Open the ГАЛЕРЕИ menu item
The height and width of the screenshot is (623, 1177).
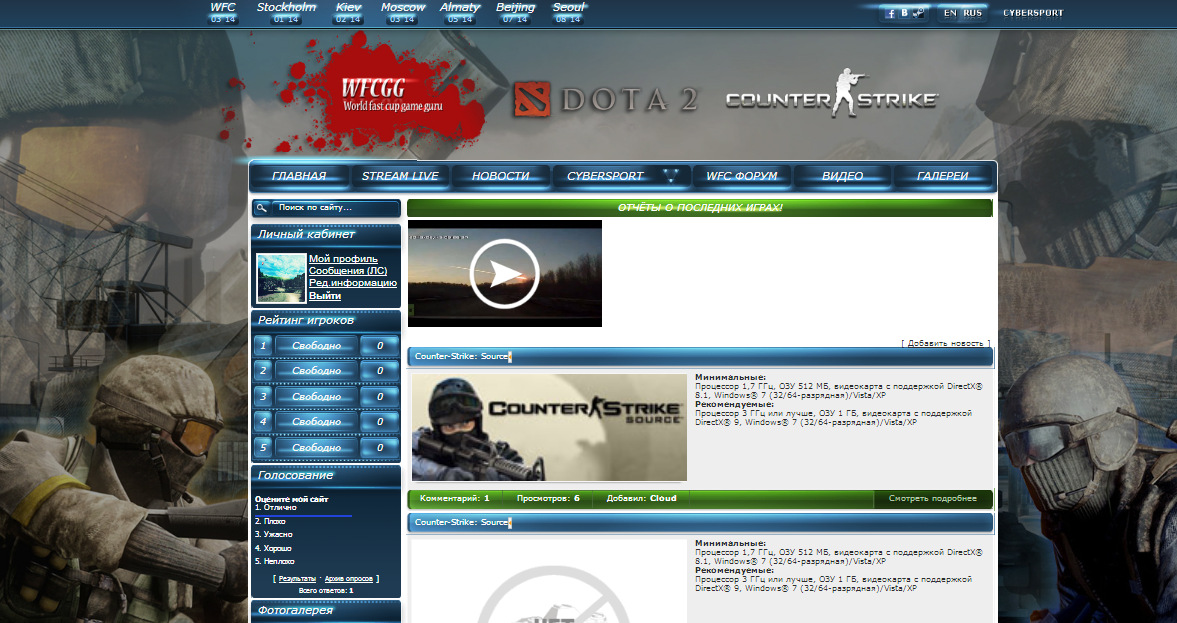[943, 176]
